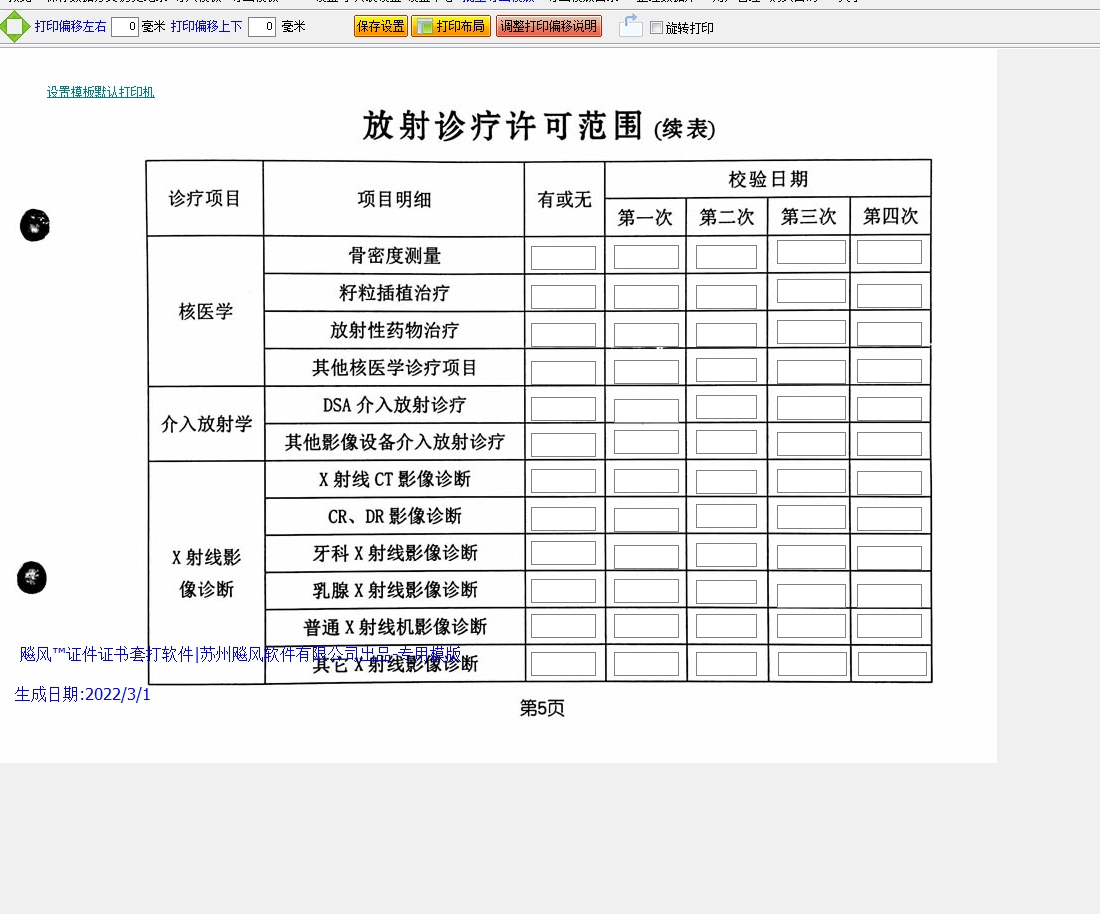Image resolution: width=1100 pixels, height=914 pixels.
Task: Click the 打印偏移上下 label
Action: (207, 26)
